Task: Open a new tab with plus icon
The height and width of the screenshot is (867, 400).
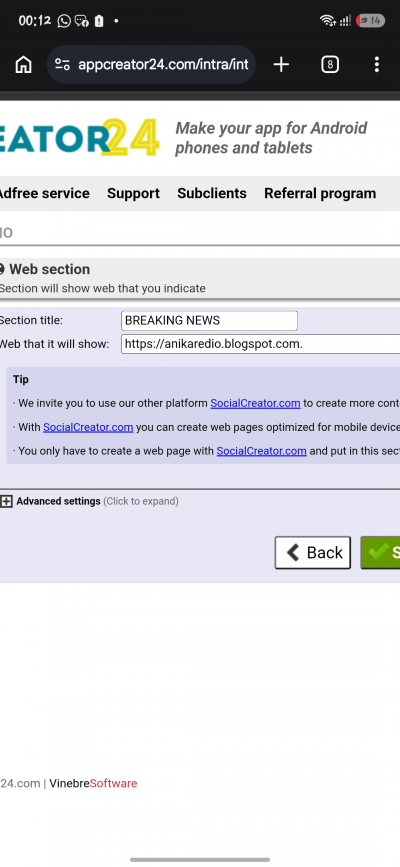Action: (281, 65)
